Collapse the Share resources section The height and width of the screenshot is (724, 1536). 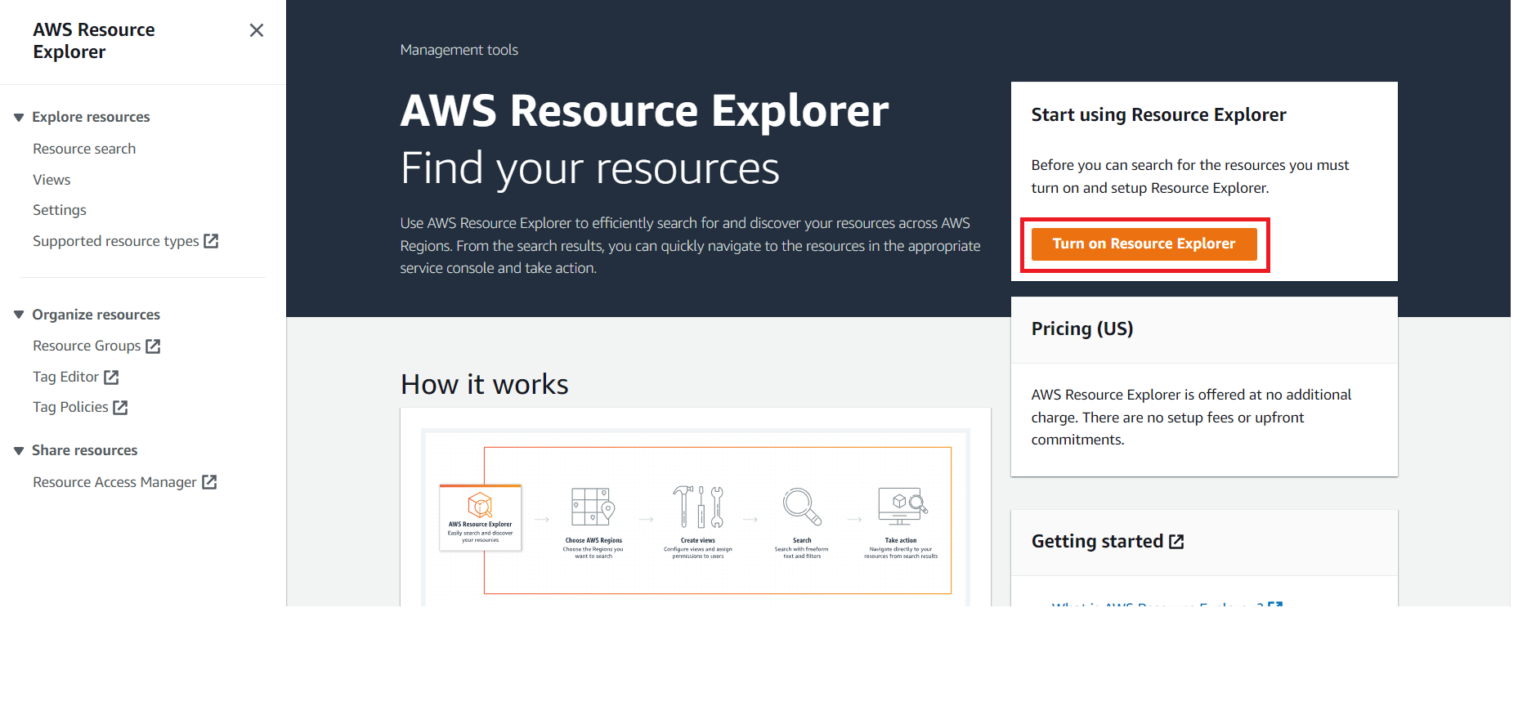tap(19, 450)
